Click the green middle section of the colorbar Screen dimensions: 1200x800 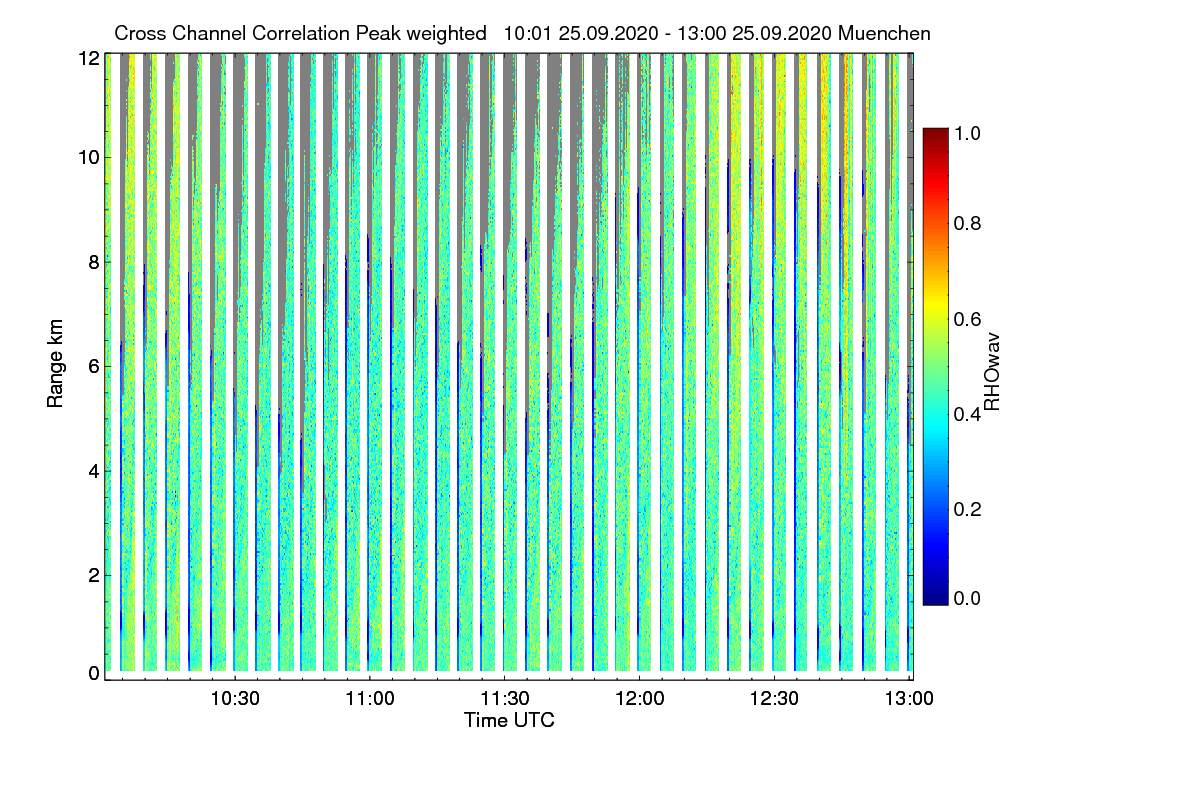pyautogui.click(x=934, y=366)
